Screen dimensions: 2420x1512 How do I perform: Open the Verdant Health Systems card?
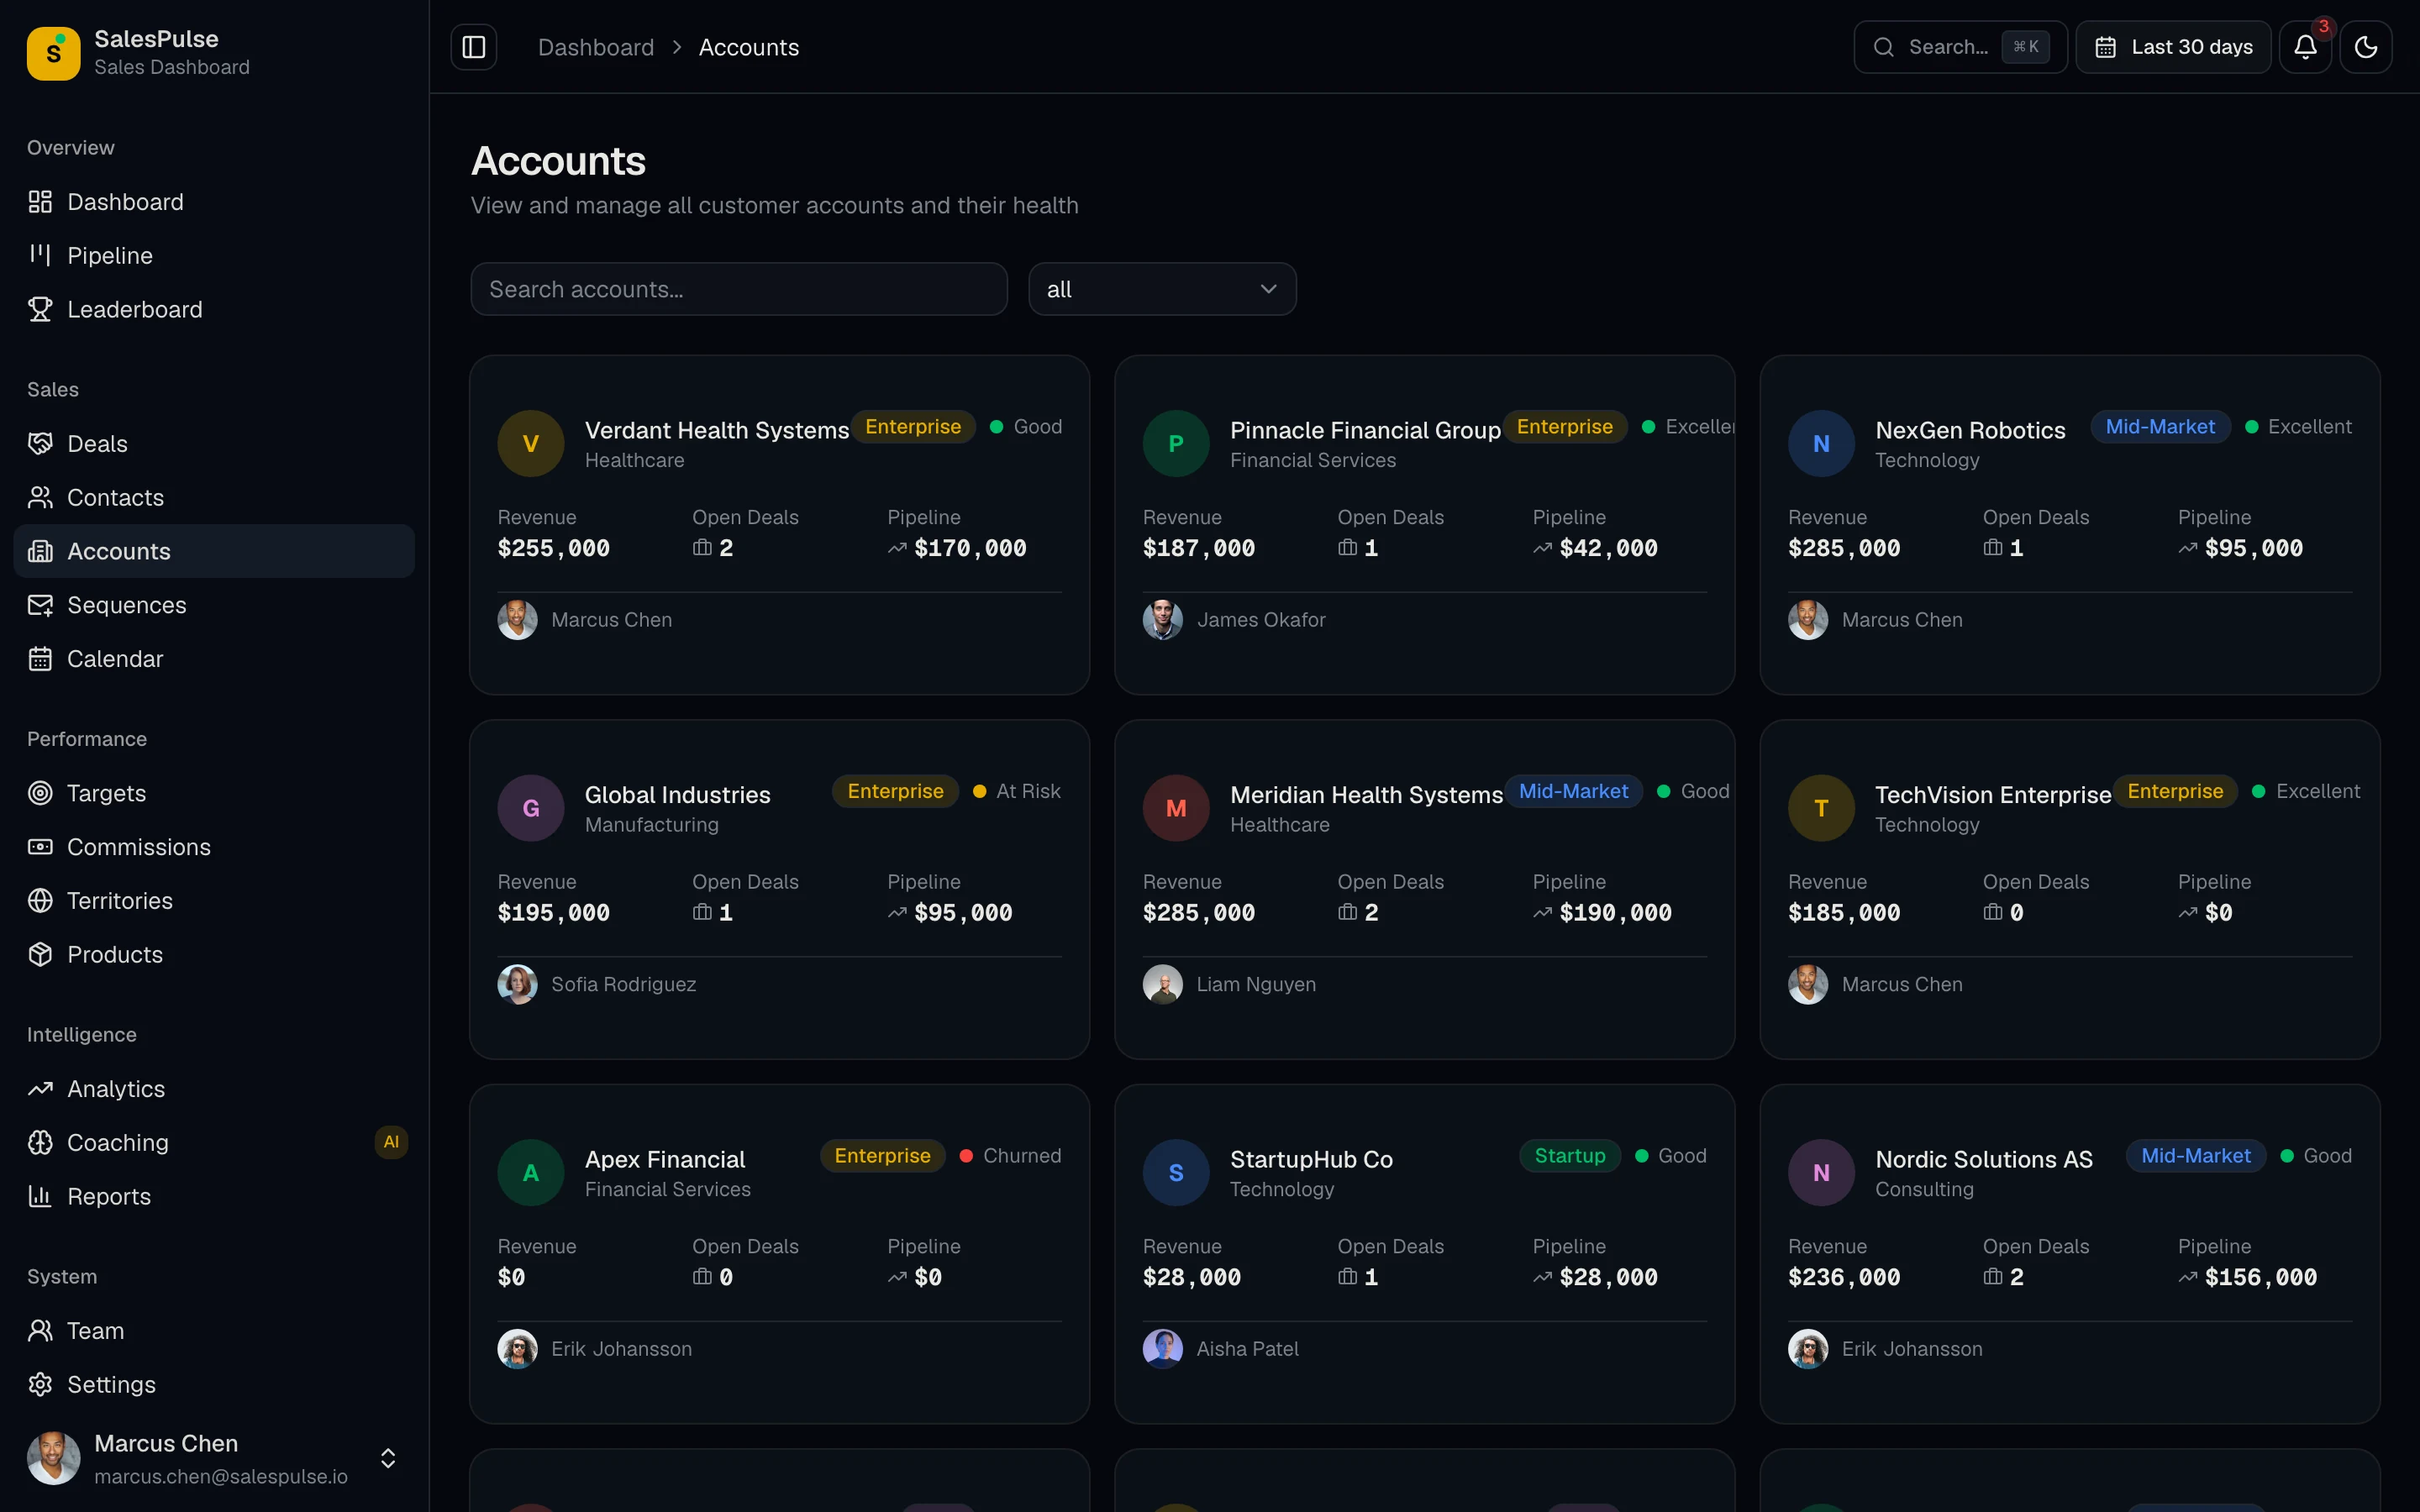coord(779,525)
